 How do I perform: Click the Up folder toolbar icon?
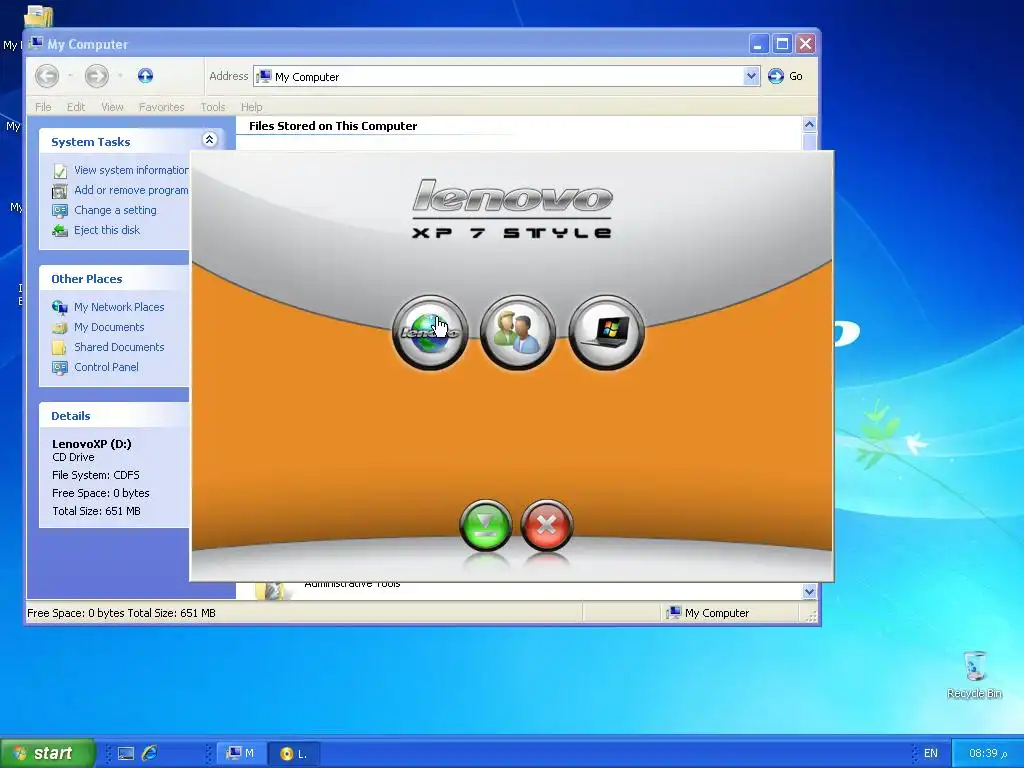(145, 76)
